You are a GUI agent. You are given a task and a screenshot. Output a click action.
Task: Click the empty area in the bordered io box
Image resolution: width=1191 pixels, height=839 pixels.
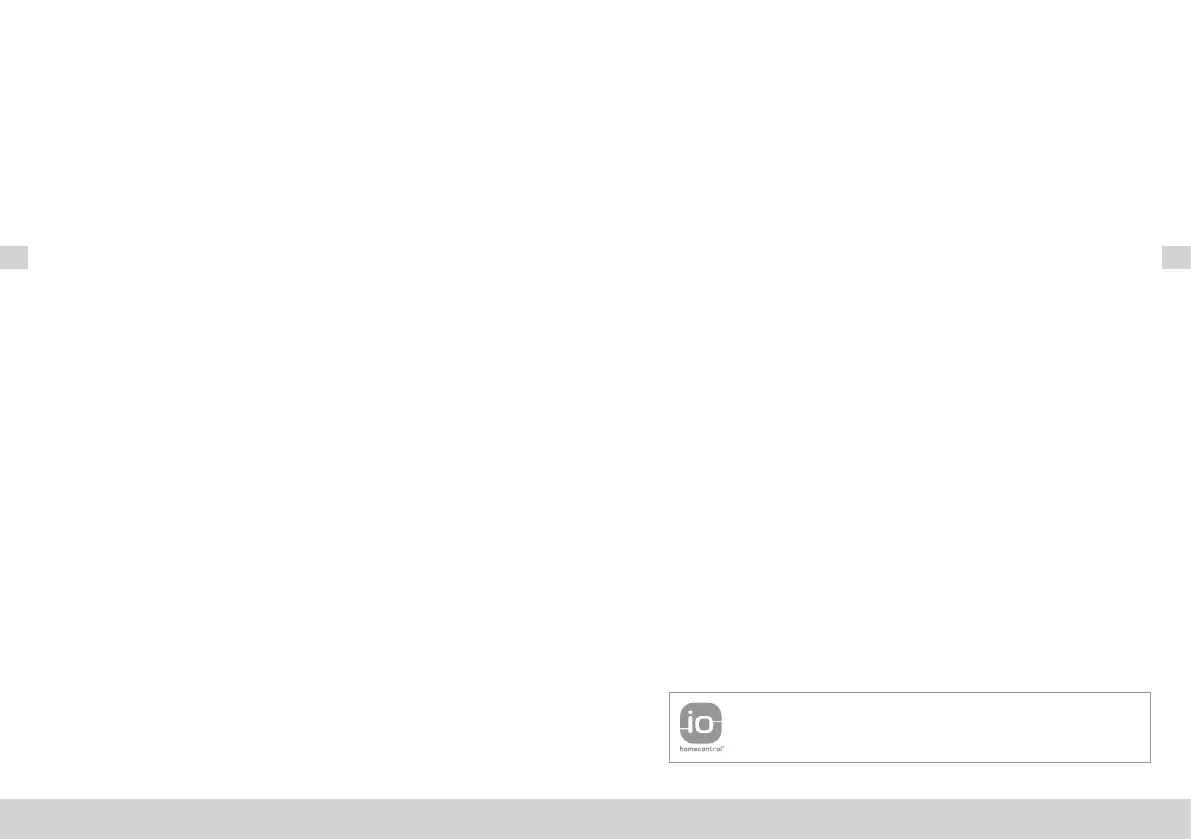tap(938, 727)
